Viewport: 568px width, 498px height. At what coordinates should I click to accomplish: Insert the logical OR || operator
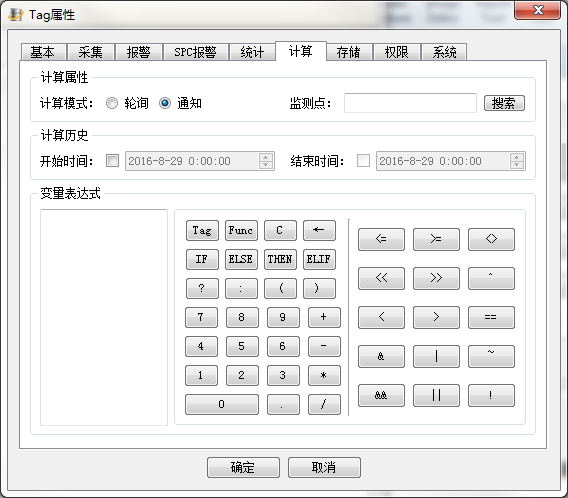[x=436, y=396]
